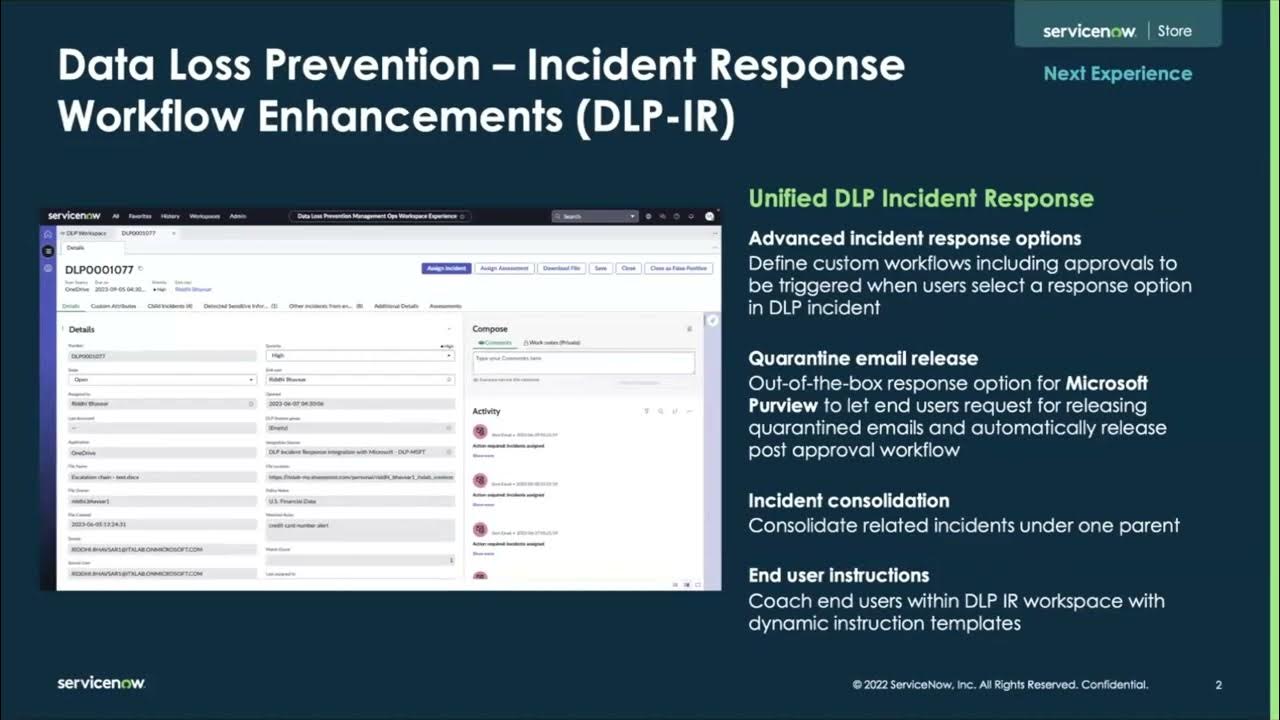
Task: Open the more options icon in Activity panel
Action: pos(689,411)
